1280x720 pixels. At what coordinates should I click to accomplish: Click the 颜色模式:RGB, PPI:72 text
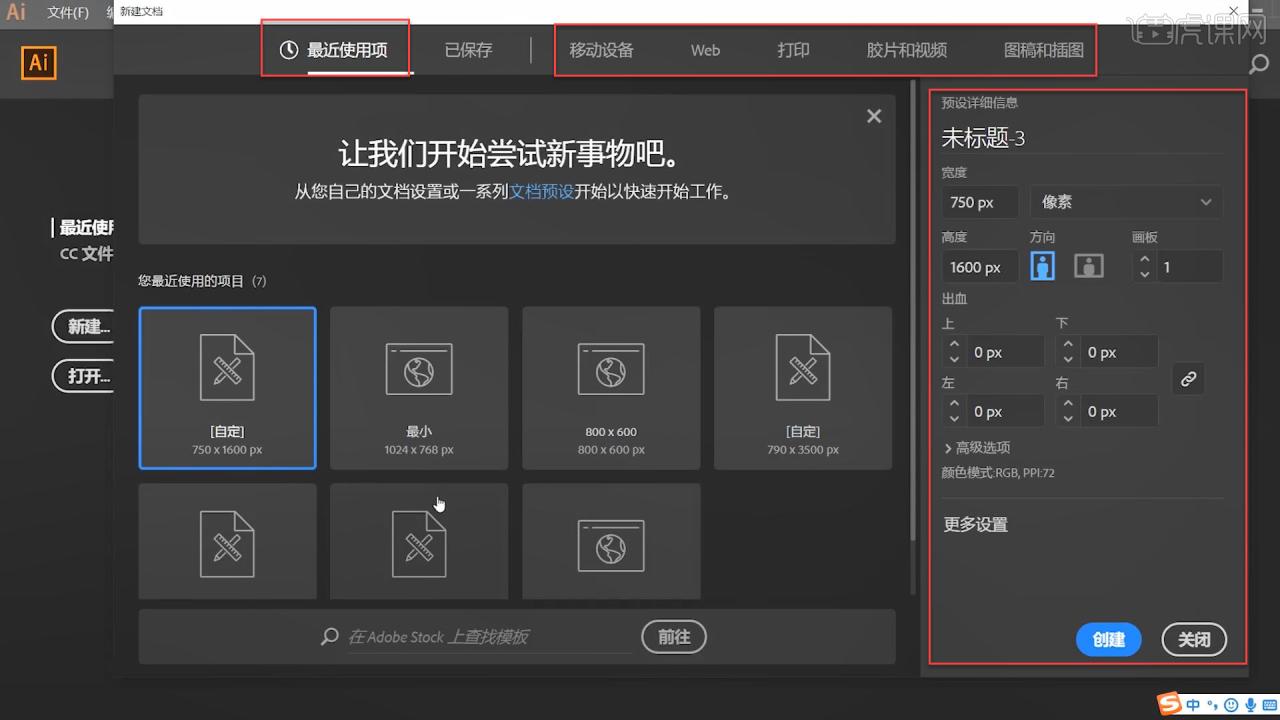pos(998,473)
